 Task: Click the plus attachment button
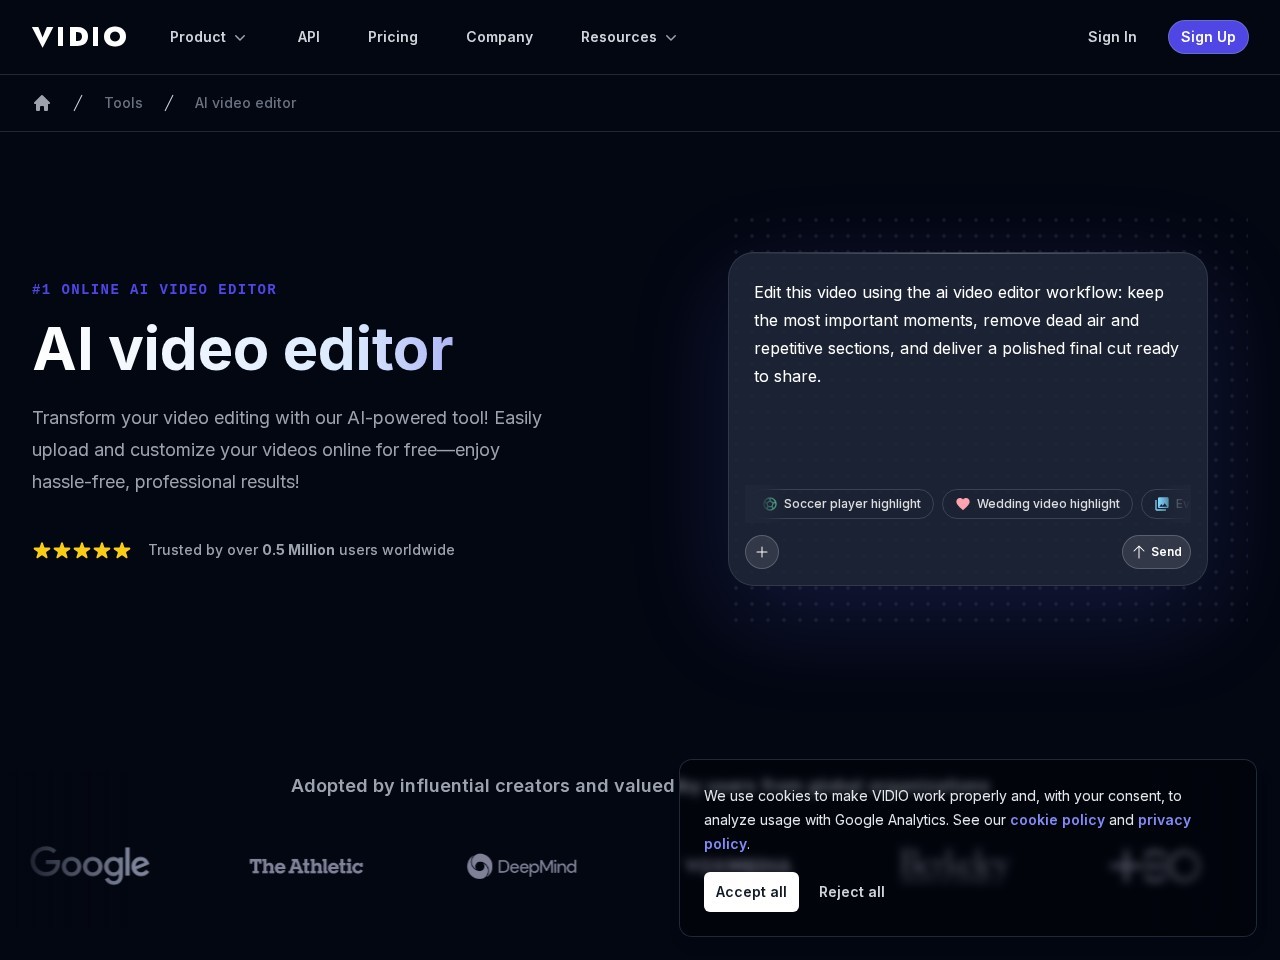coord(762,552)
